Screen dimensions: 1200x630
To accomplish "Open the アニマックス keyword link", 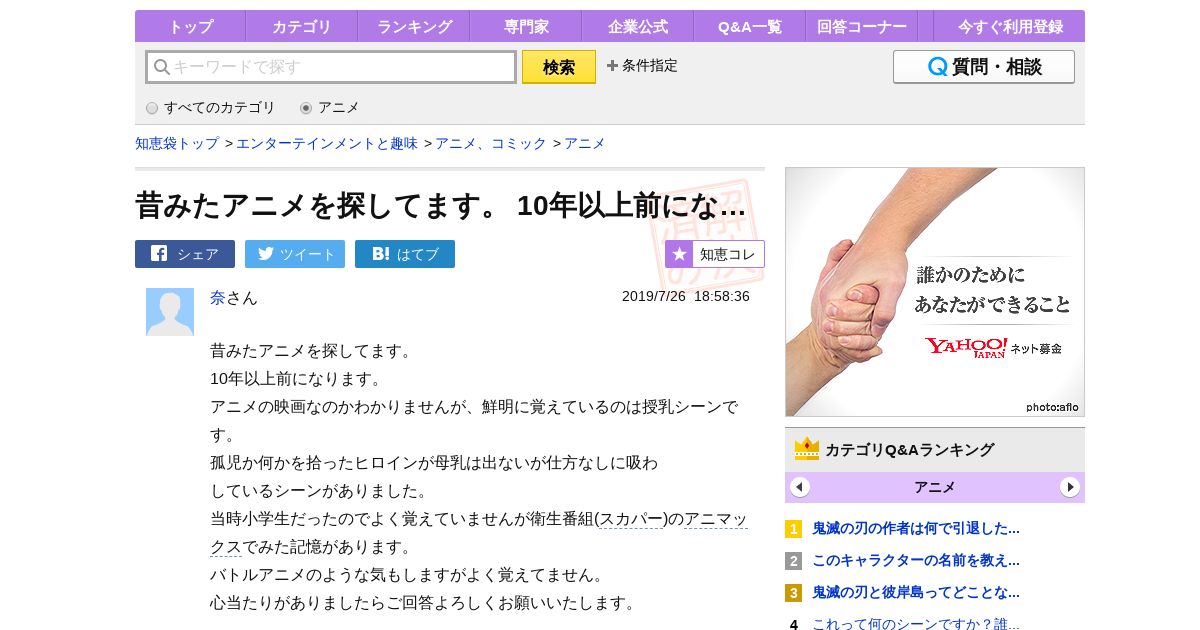I will tap(716, 519).
